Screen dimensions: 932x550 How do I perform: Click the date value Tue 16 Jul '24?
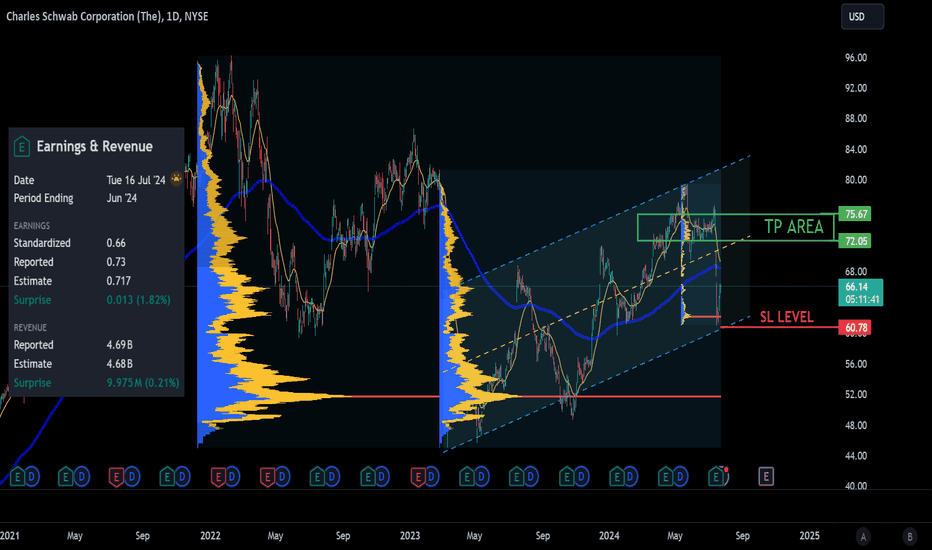136,180
